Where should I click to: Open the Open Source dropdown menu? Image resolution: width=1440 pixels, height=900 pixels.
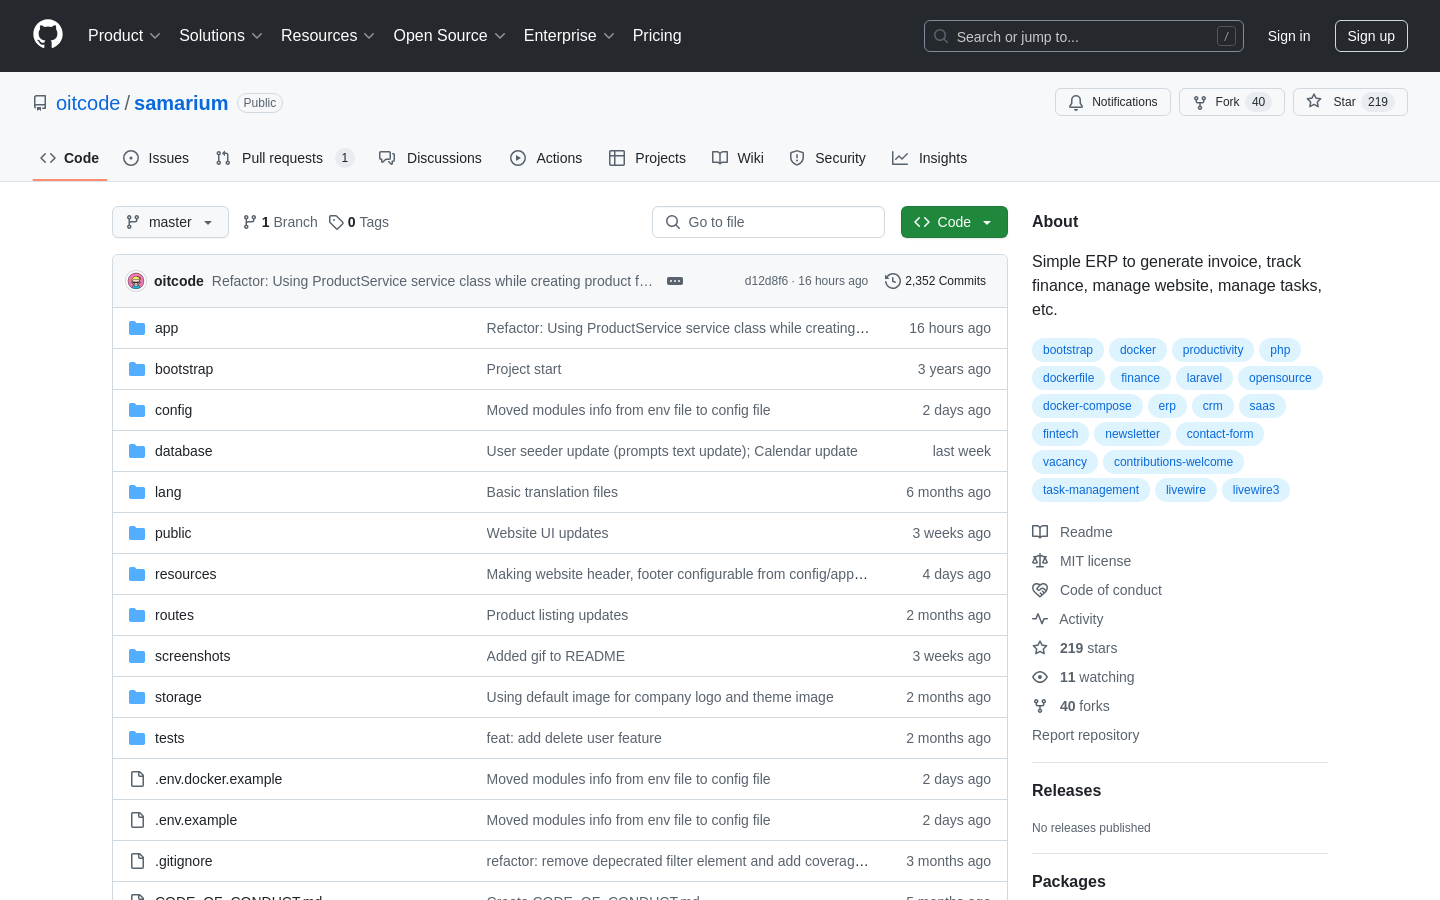[449, 36]
